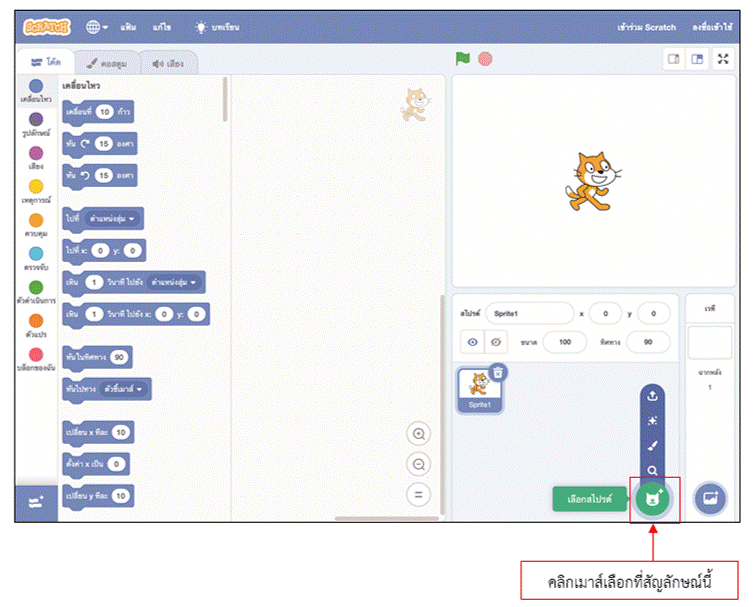Screen dimensions: 755x607
Task: Click the green choose sprite cat button
Action: [652, 497]
